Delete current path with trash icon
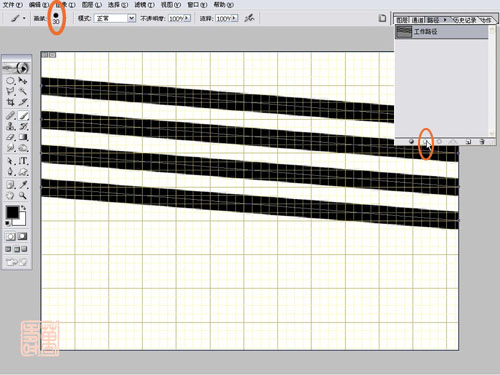The width and height of the screenshot is (500, 375). (482, 142)
